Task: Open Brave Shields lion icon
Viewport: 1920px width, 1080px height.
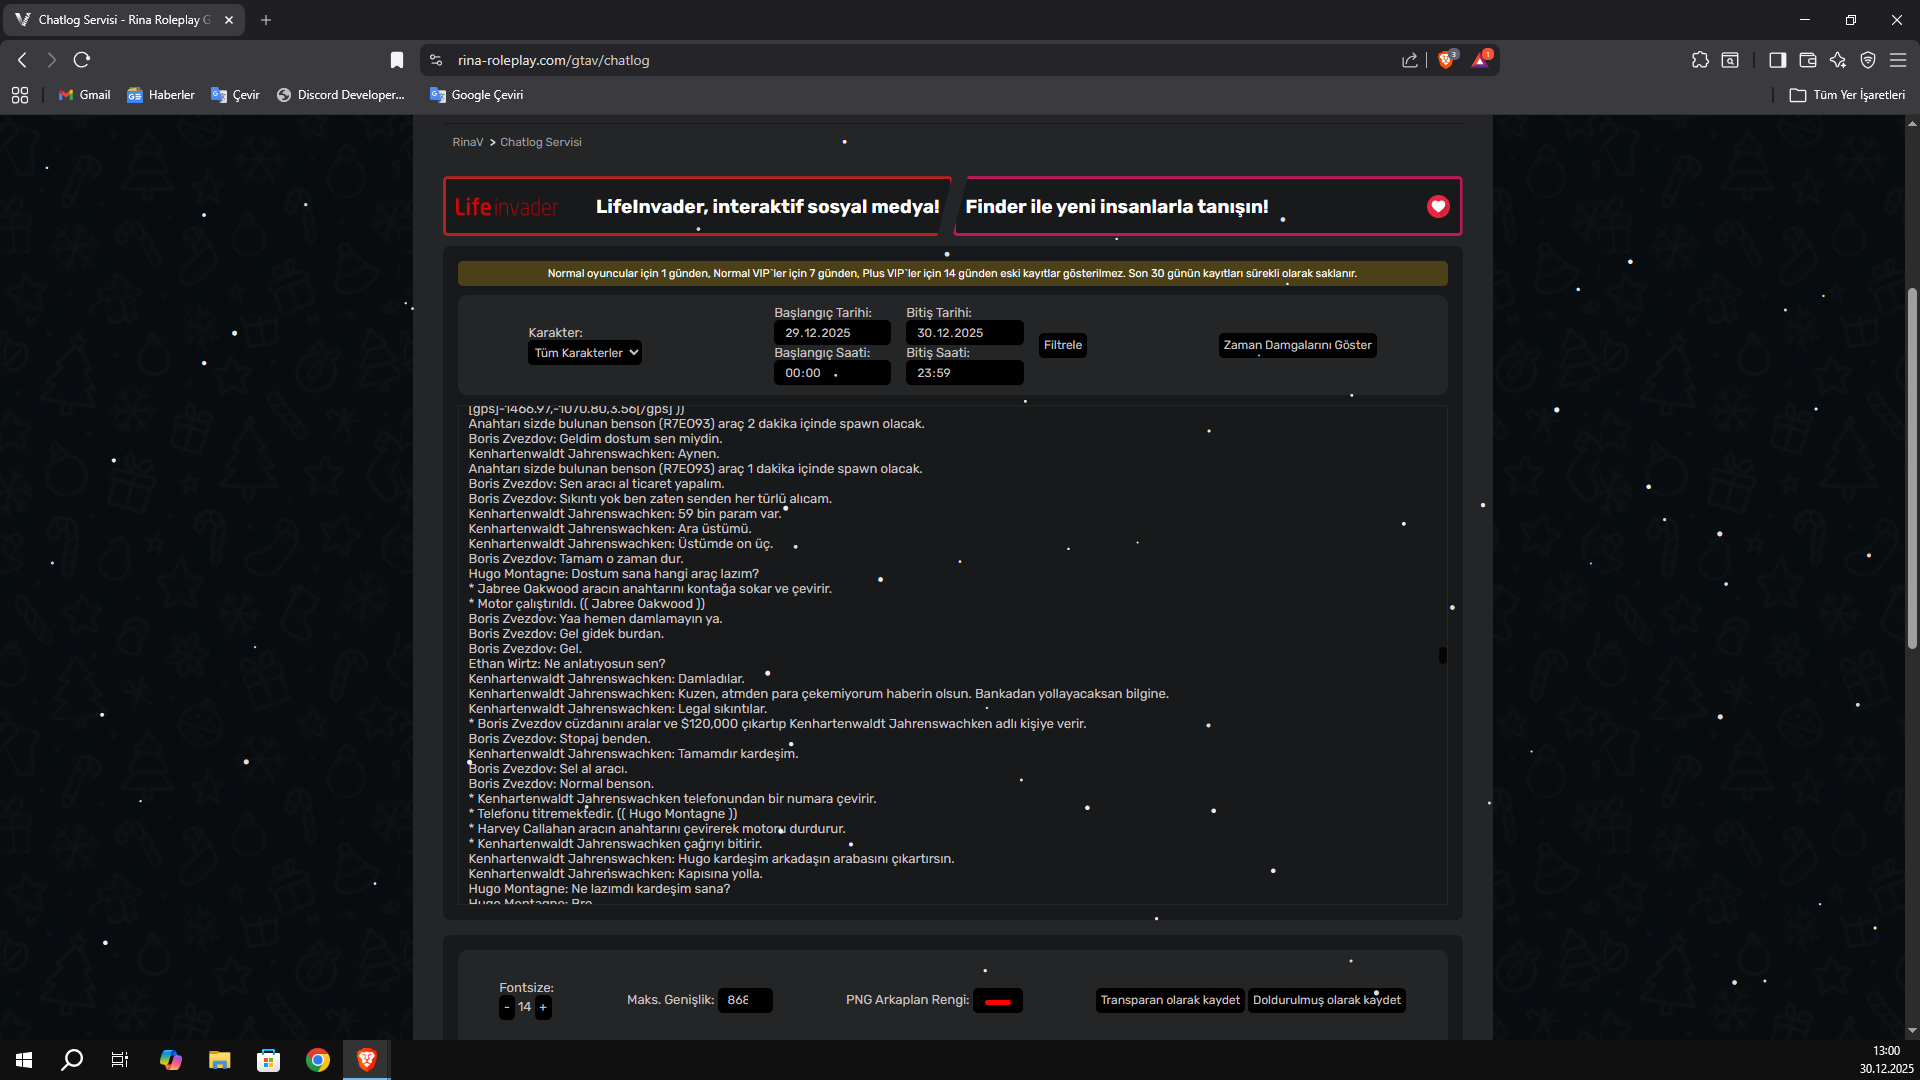Action: click(x=1446, y=60)
